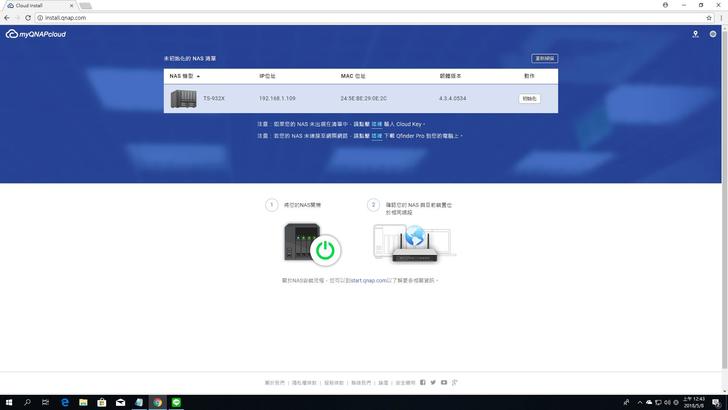Click the IP address column header
Screen dimensions: 728x410
(267, 76)
